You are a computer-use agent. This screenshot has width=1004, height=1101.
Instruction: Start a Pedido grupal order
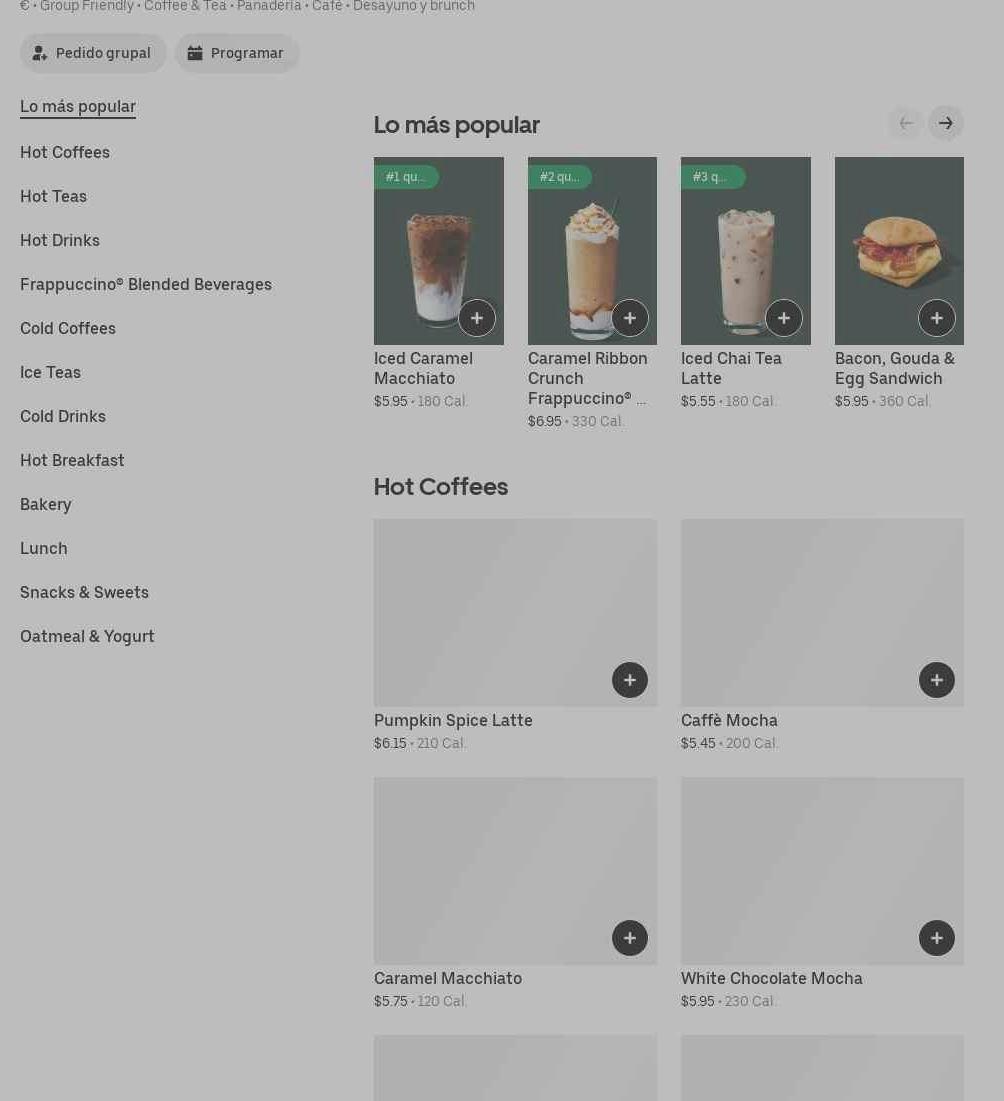(93, 53)
